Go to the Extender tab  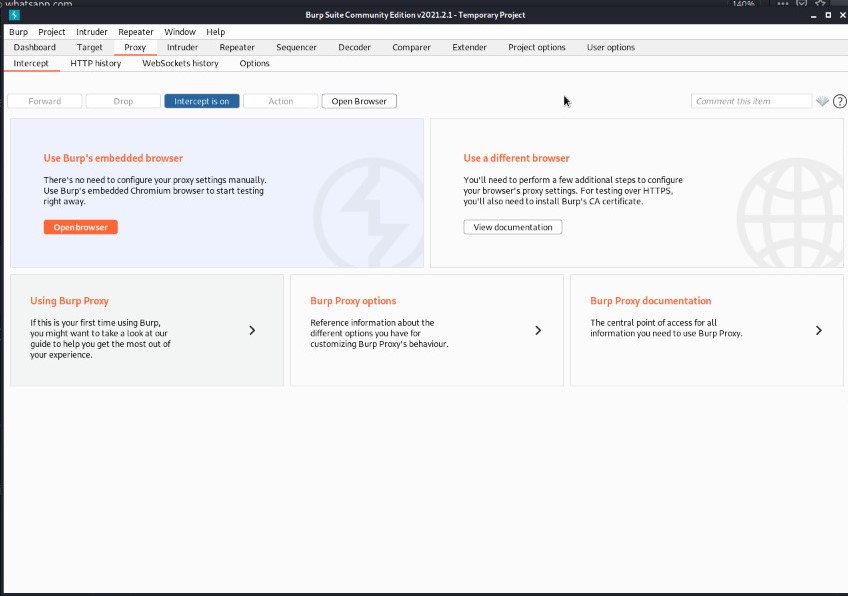point(469,48)
